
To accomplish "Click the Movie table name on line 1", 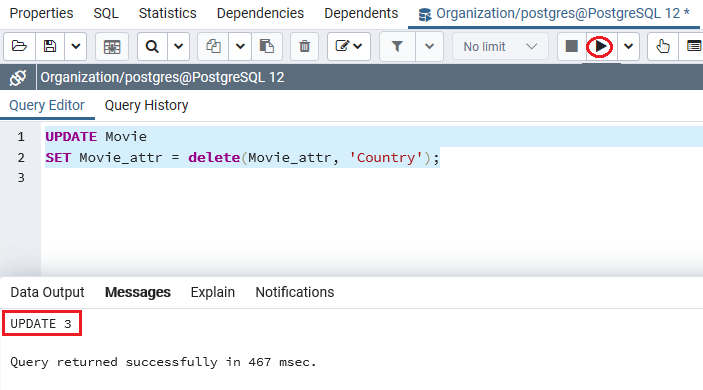I will pyautogui.click(x=126, y=136).
